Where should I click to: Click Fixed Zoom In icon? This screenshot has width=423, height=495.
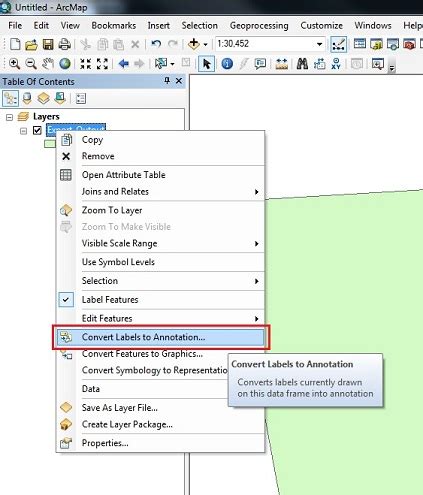point(86,63)
